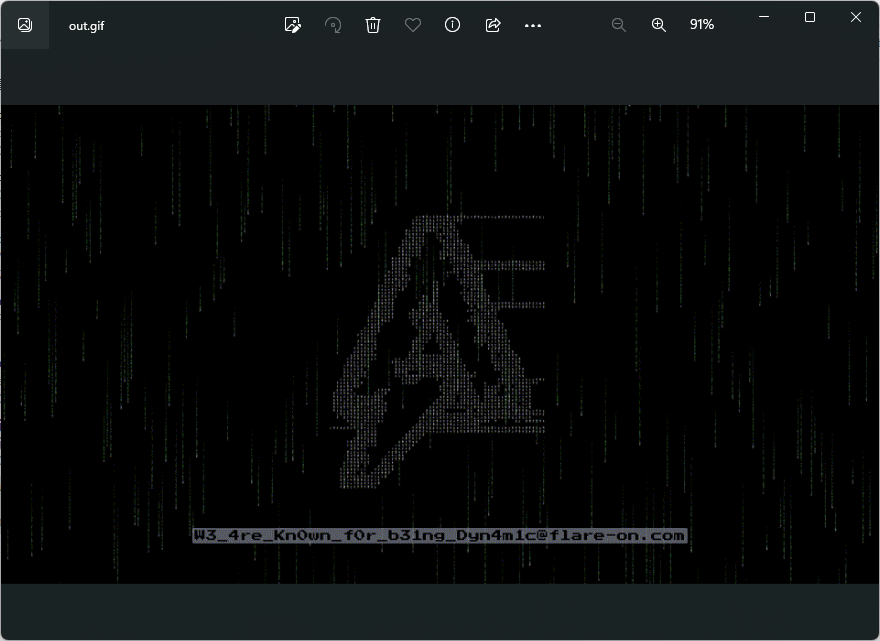Click the empty title bar beside the three-dot menu
The height and width of the screenshot is (641, 880).
coord(578,25)
